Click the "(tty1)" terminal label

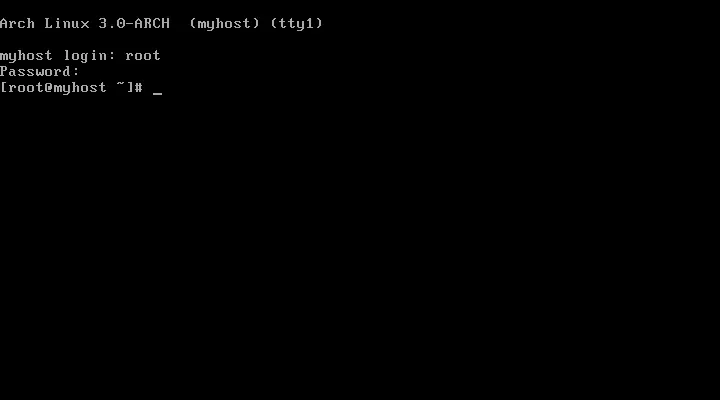click(297, 24)
